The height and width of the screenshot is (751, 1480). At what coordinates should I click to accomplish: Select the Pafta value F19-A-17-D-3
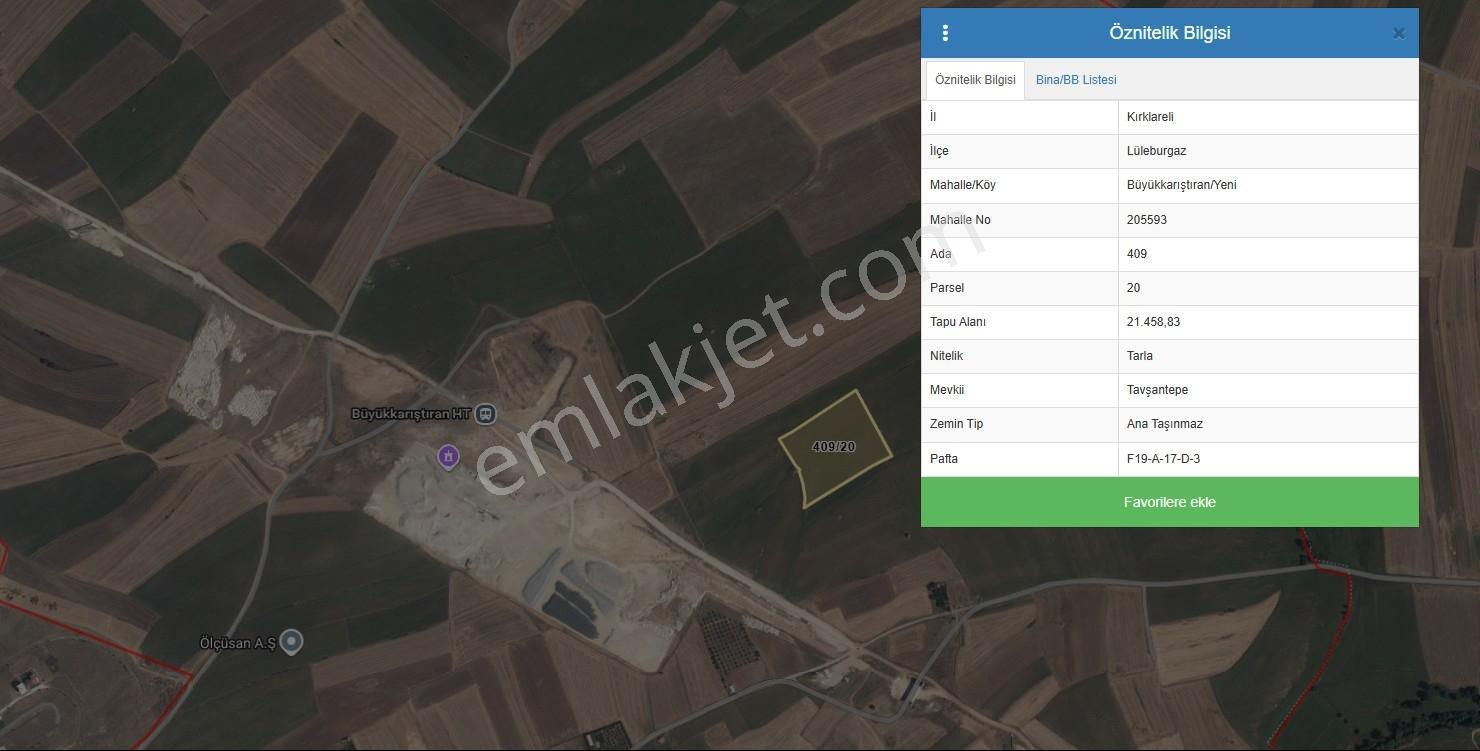pyautogui.click(x=1163, y=459)
